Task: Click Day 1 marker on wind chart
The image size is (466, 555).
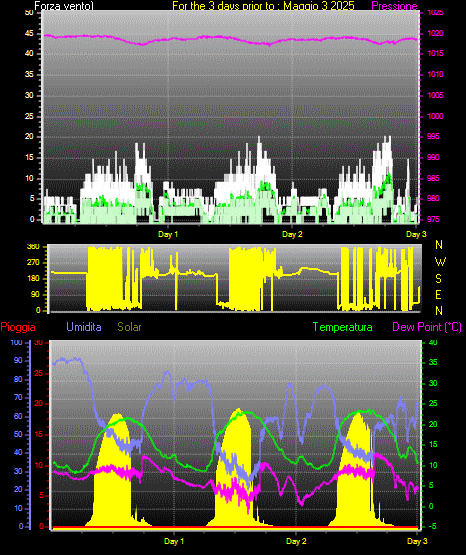Action: tap(168, 234)
